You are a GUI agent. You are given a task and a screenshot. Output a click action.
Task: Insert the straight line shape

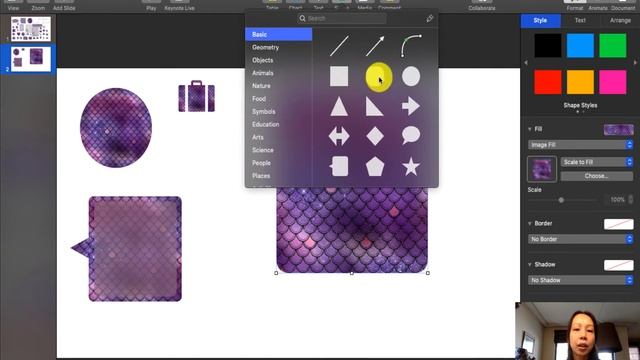point(339,46)
